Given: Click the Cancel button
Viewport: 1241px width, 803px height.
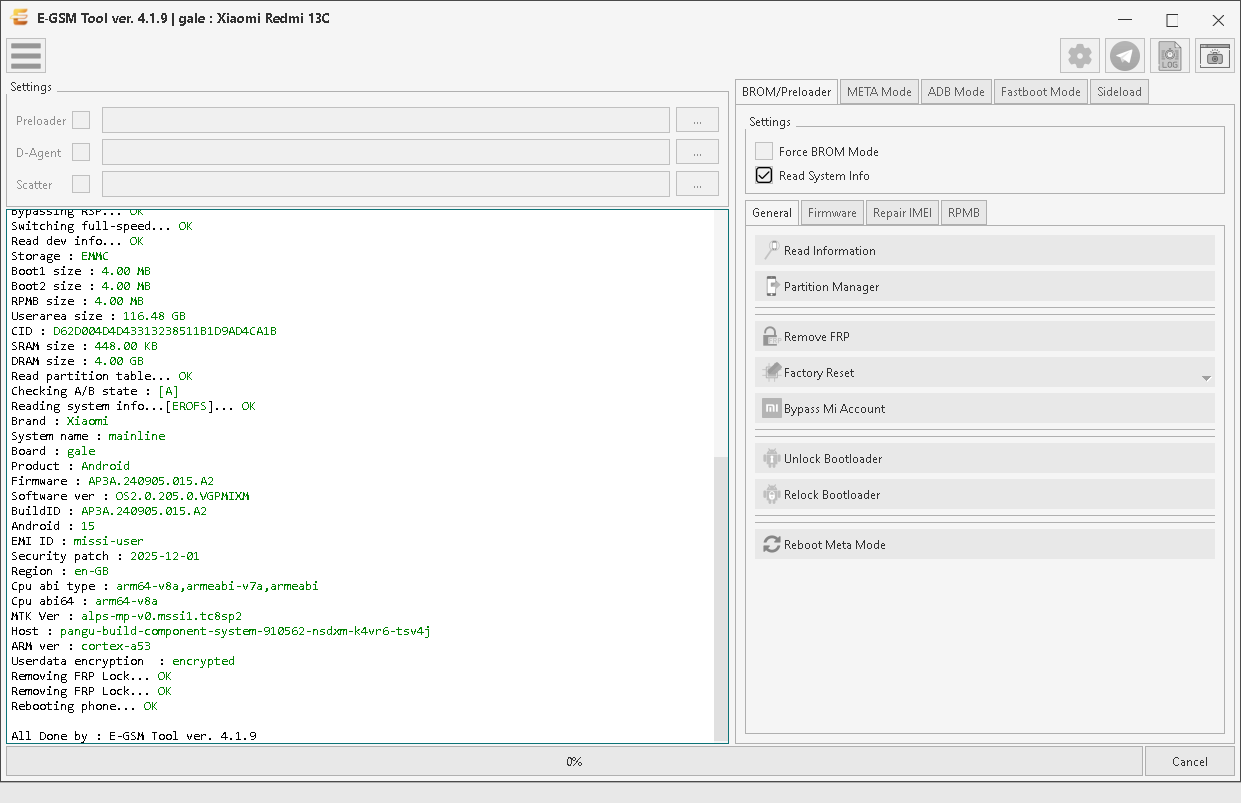Looking at the screenshot, I should click(x=1190, y=761).
